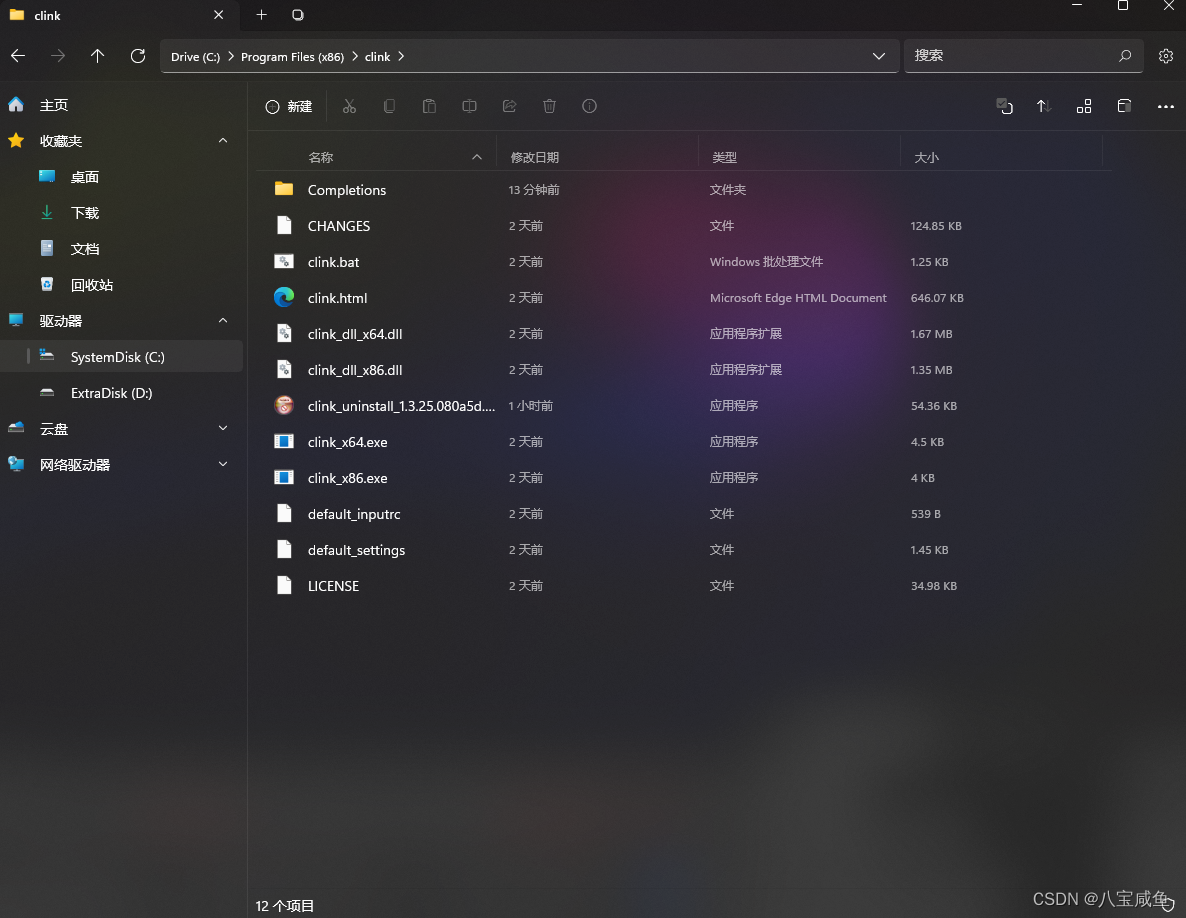Viewport: 1186px width, 918px height.
Task: Click the refresh button in navigation bar
Action: click(137, 56)
